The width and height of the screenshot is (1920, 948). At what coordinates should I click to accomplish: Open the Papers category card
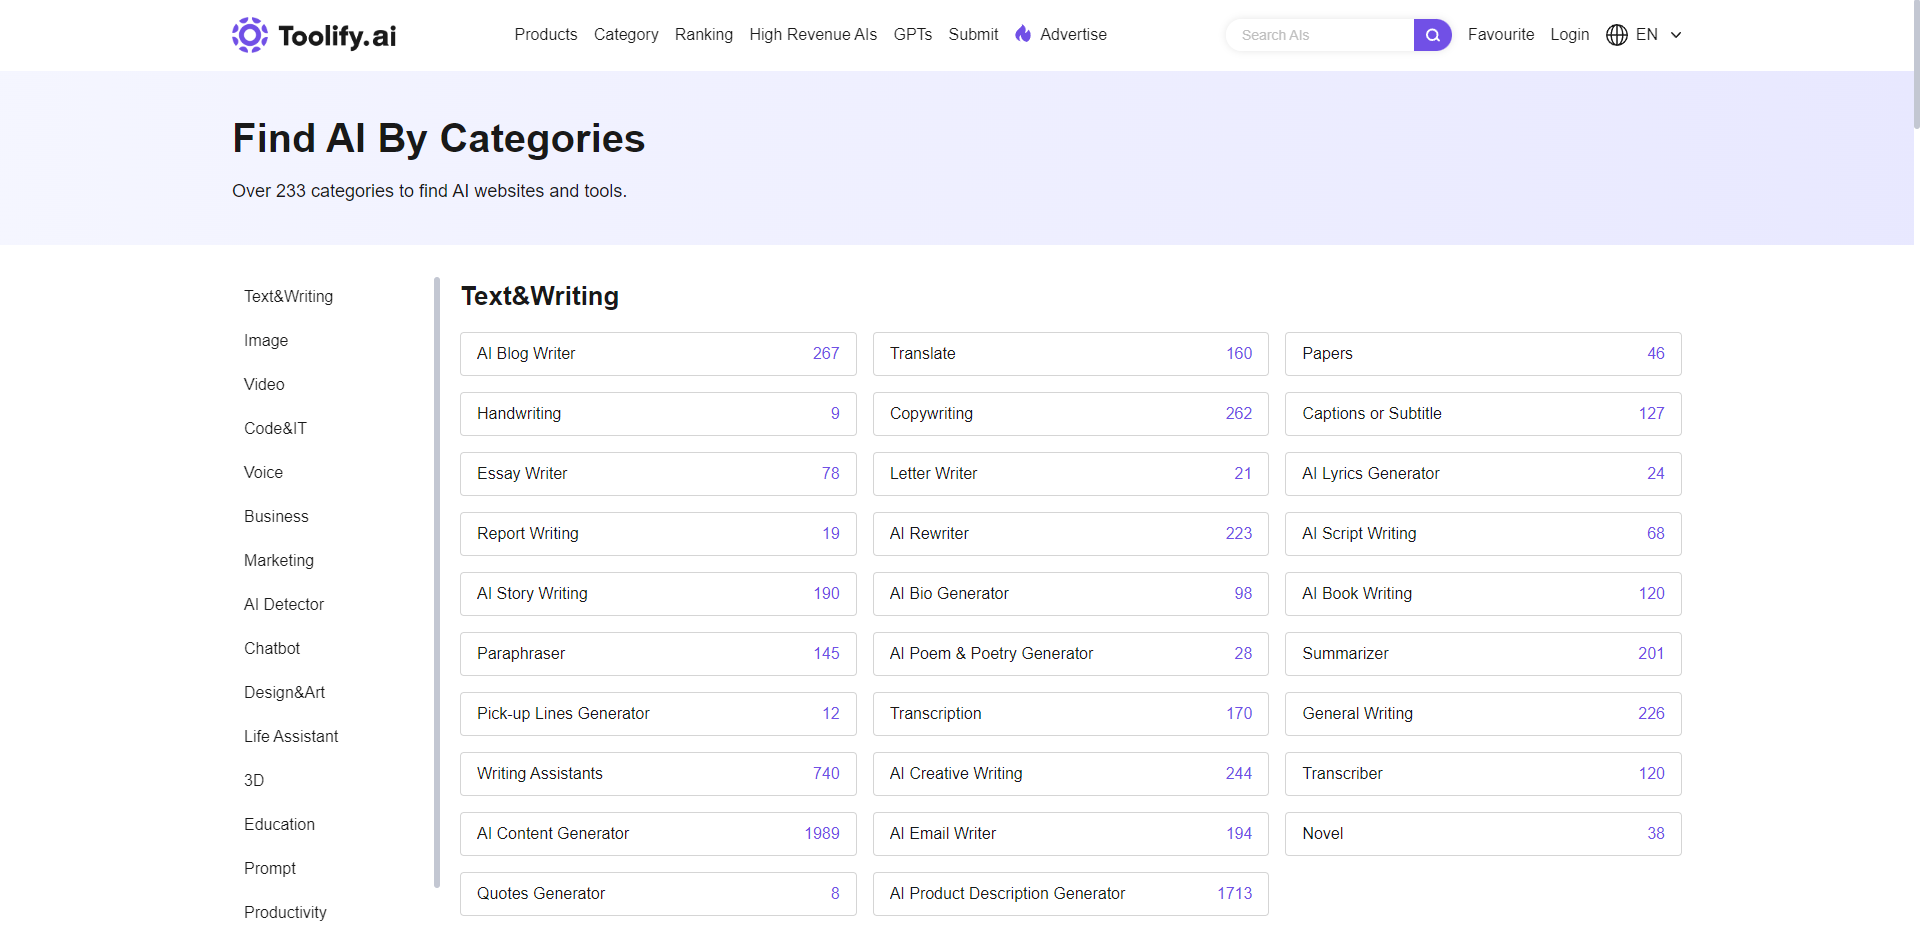(1483, 354)
